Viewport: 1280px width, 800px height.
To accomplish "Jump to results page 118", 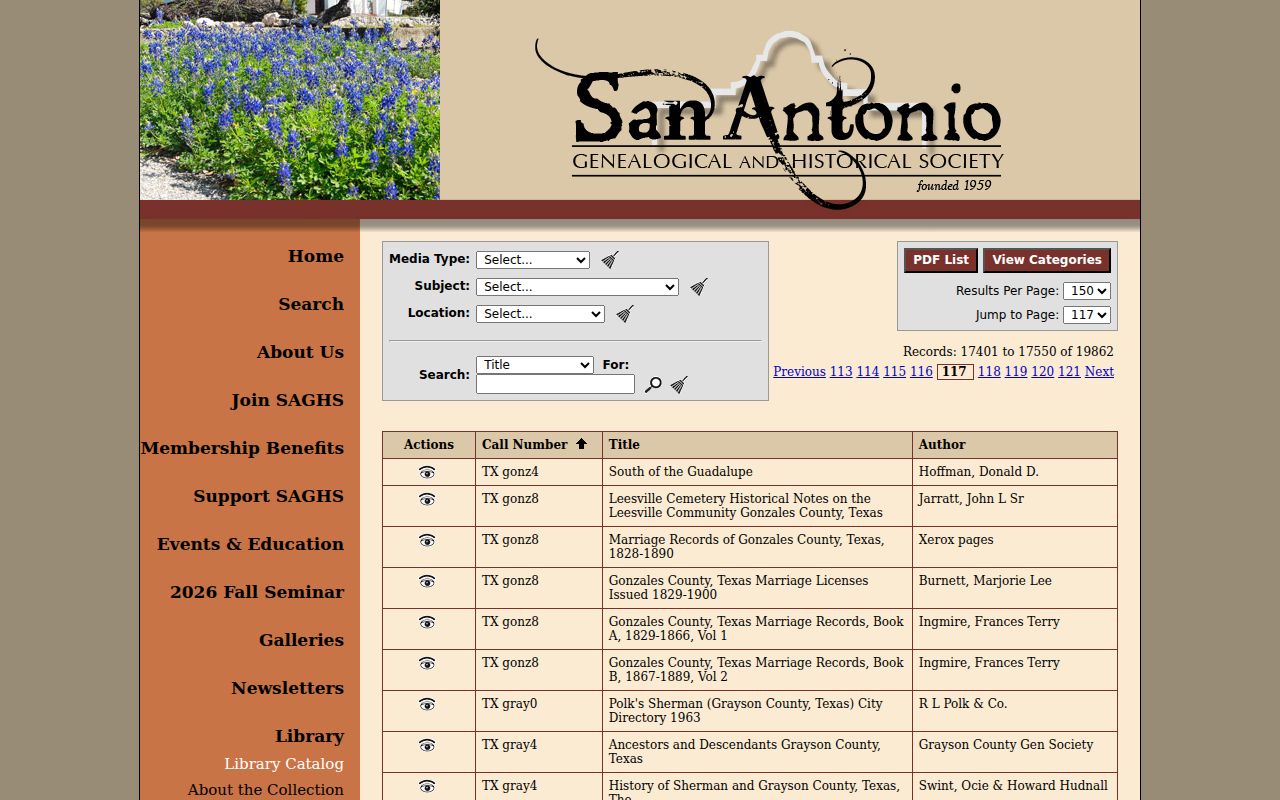I will 989,372.
